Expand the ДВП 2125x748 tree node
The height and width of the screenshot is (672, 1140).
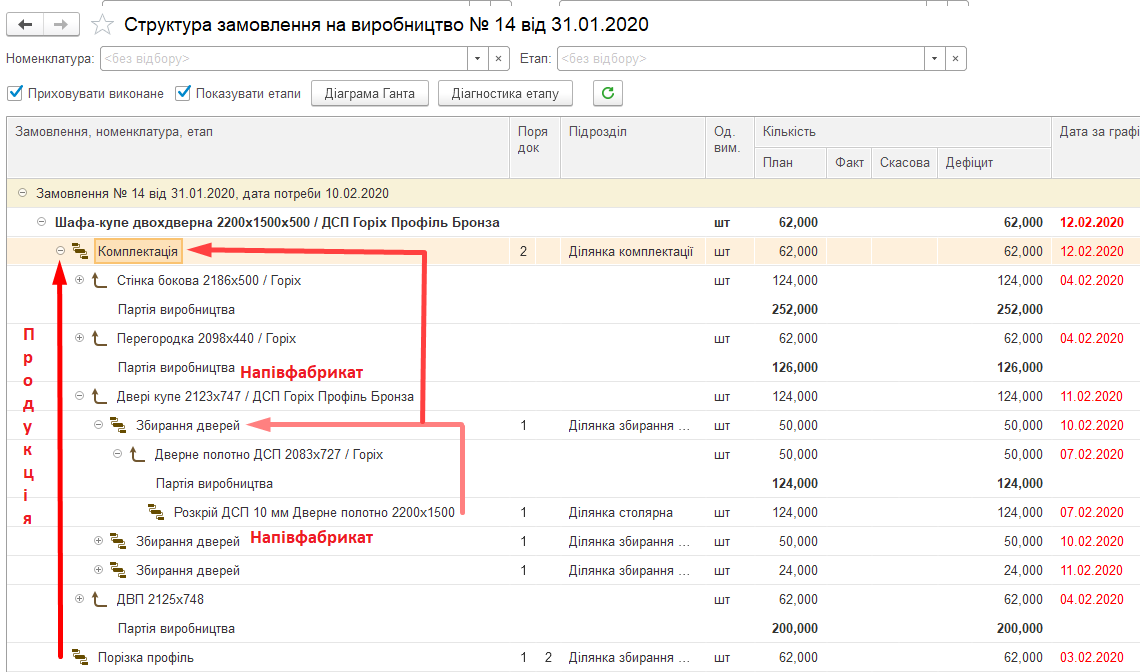pyautogui.click(x=81, y=600)
